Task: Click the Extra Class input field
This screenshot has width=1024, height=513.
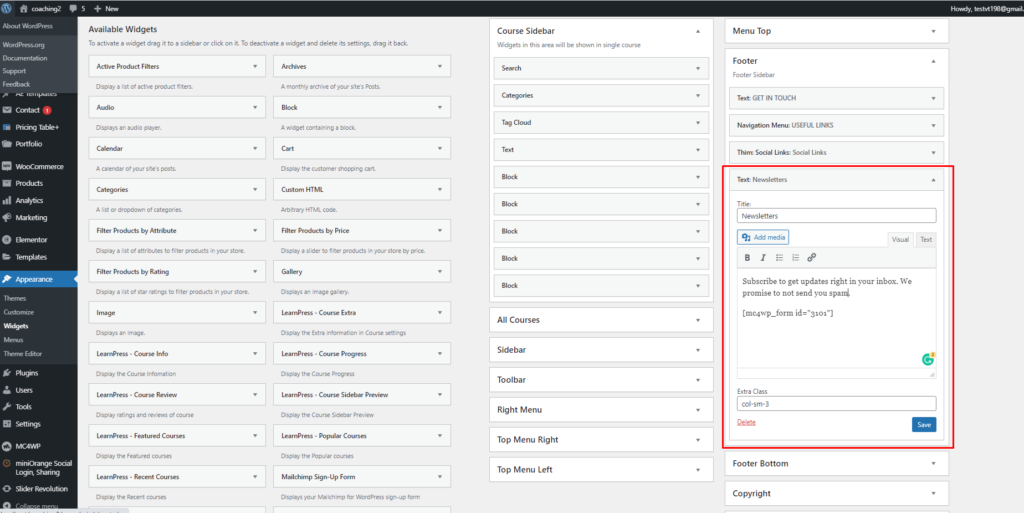Action: click(x=837, y=403)
